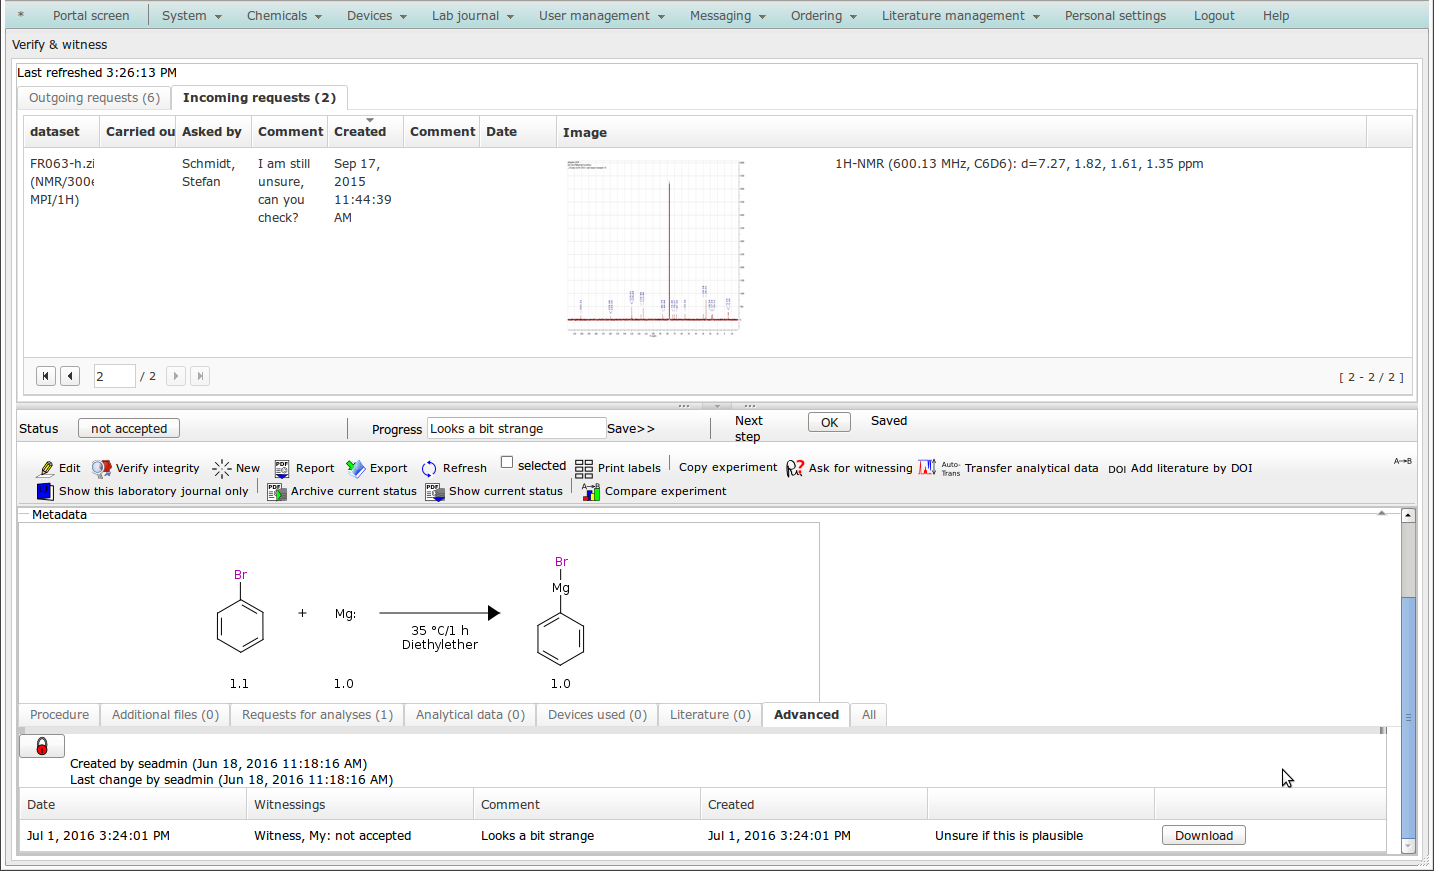Click the Edit pencil icon

pyautogui.click(x=46, y=468)
